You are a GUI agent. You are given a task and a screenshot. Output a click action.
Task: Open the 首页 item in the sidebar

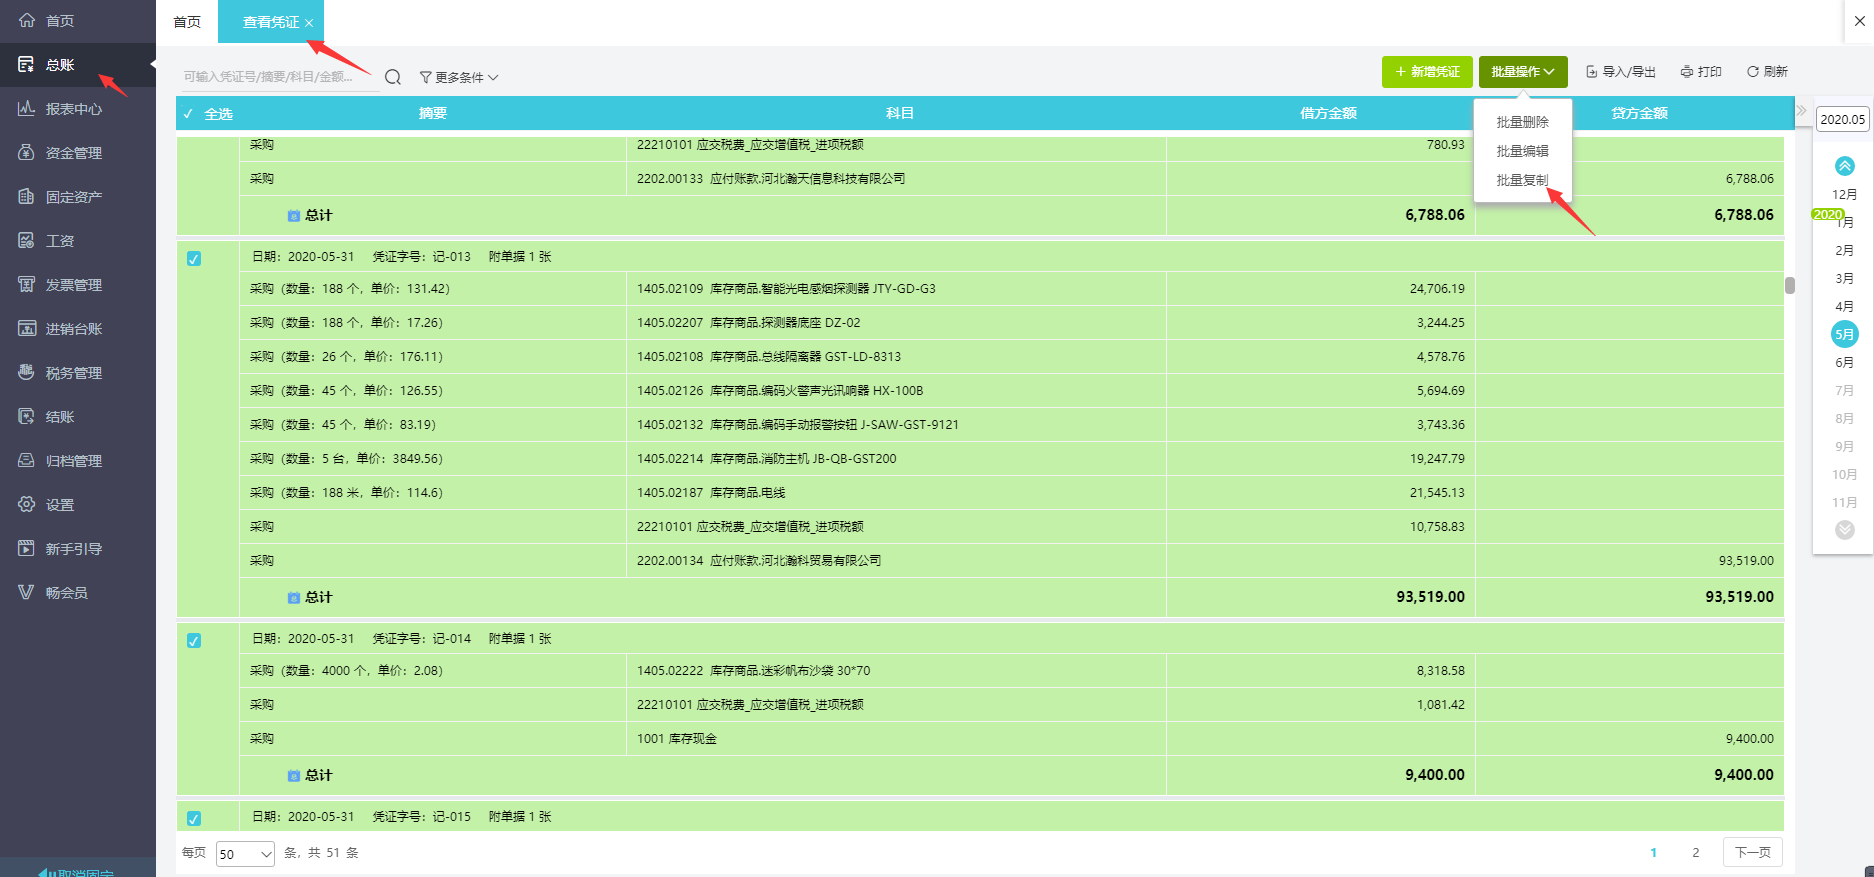(77, 21)
